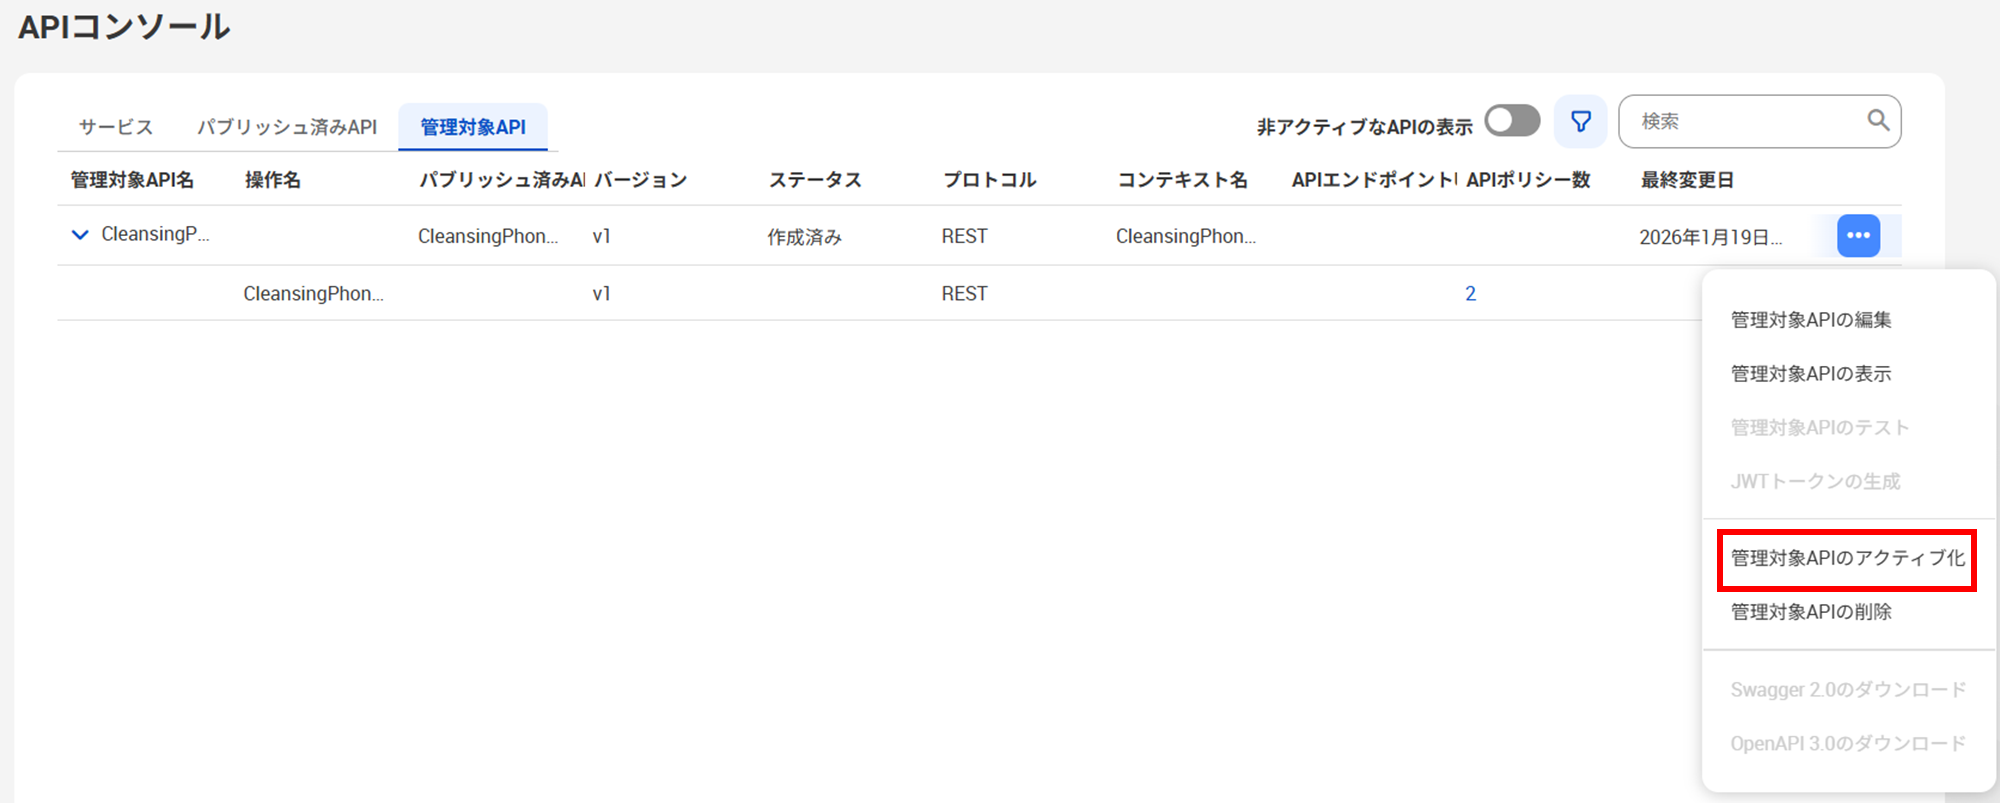Click the パブリッシュ済みAPI column header in the table

[502, 180]
